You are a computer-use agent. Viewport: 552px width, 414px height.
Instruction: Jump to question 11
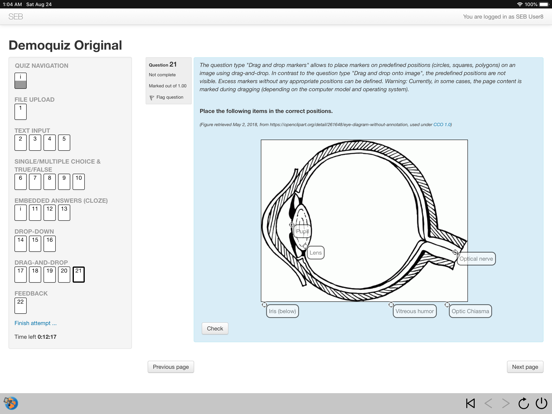(x=35, y=213)
